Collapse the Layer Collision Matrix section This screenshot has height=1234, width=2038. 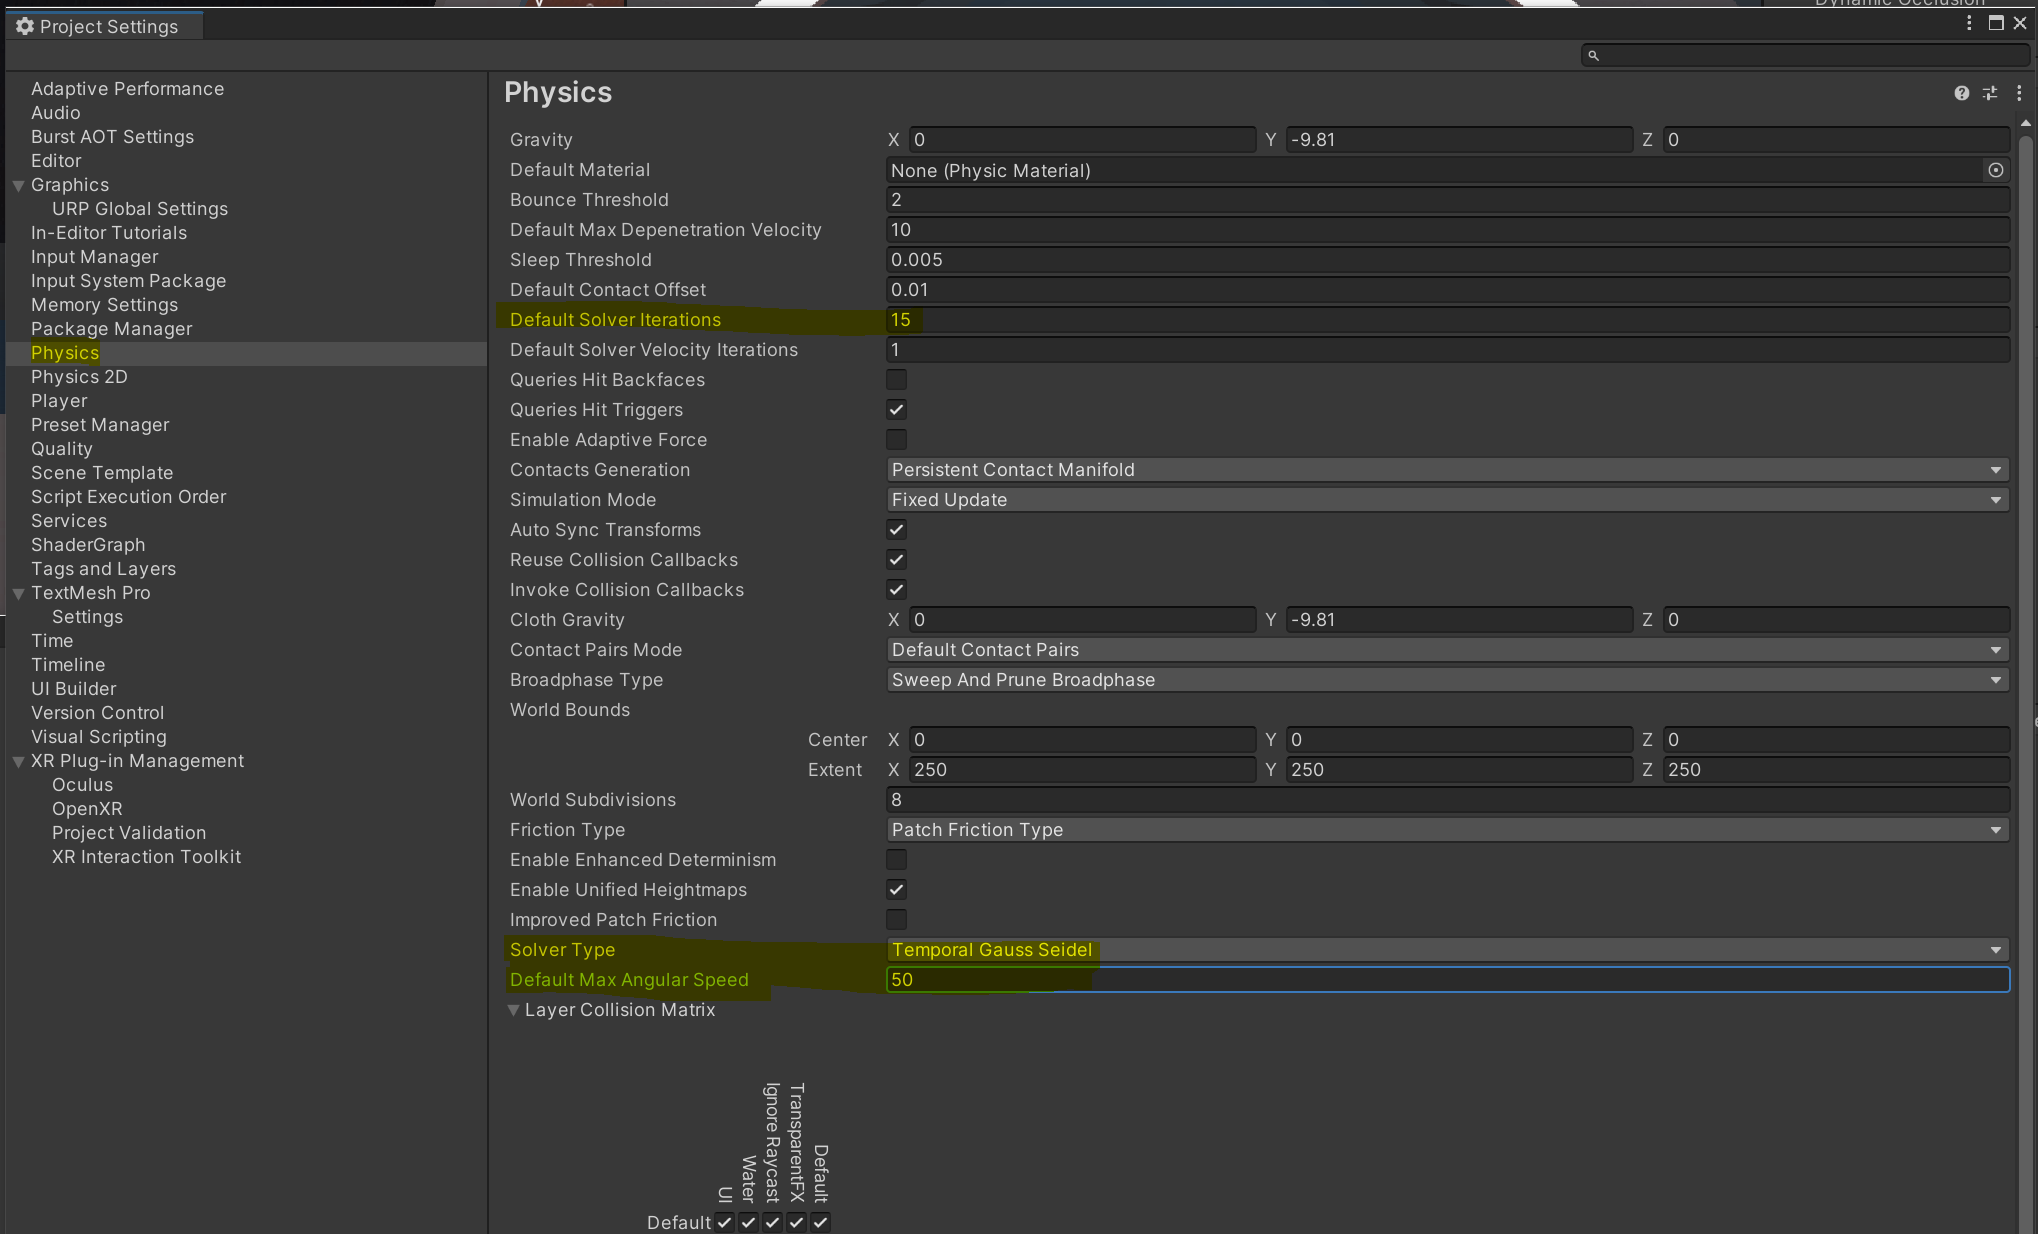514,1010
